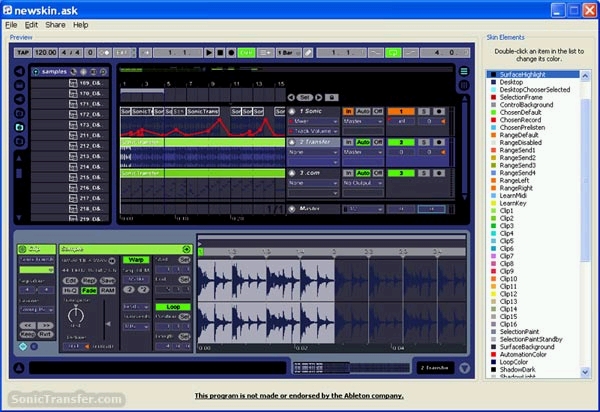This screenshot has height=412, width=600.
Task: Click the clip activator icon in Clip header
Action: (22, 249)
